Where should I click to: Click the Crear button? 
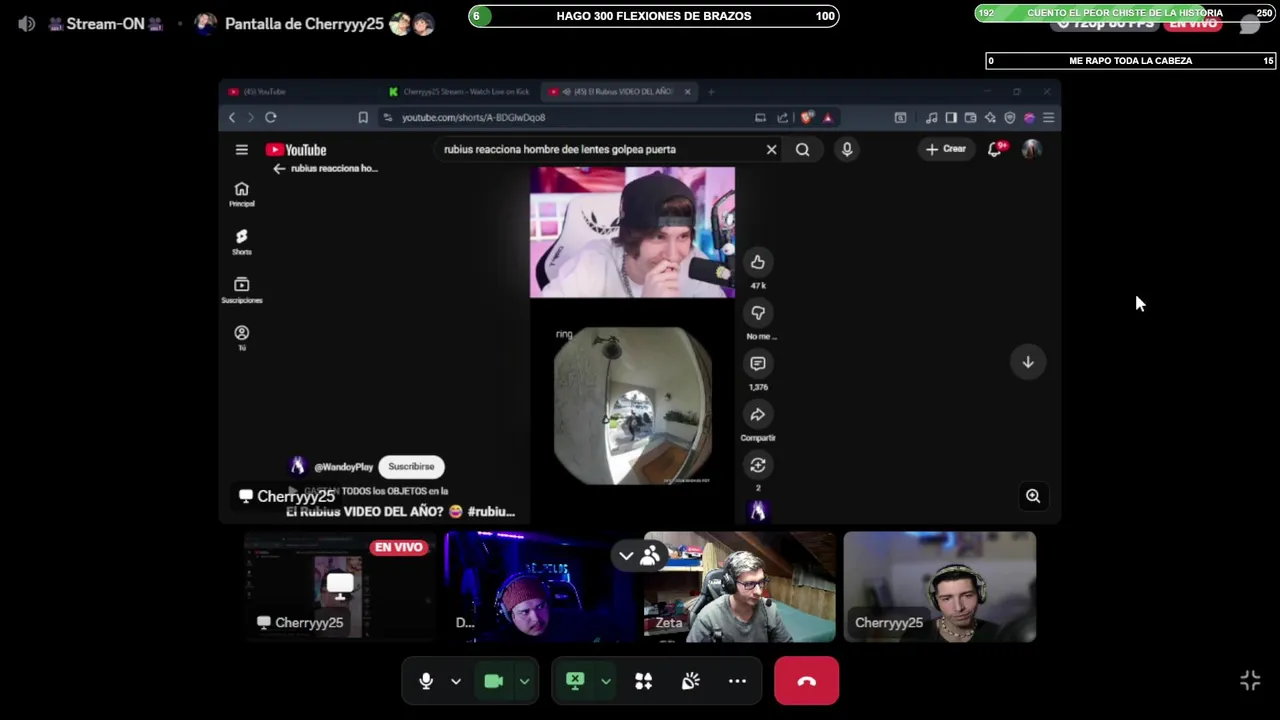click(x=946, y=149)
